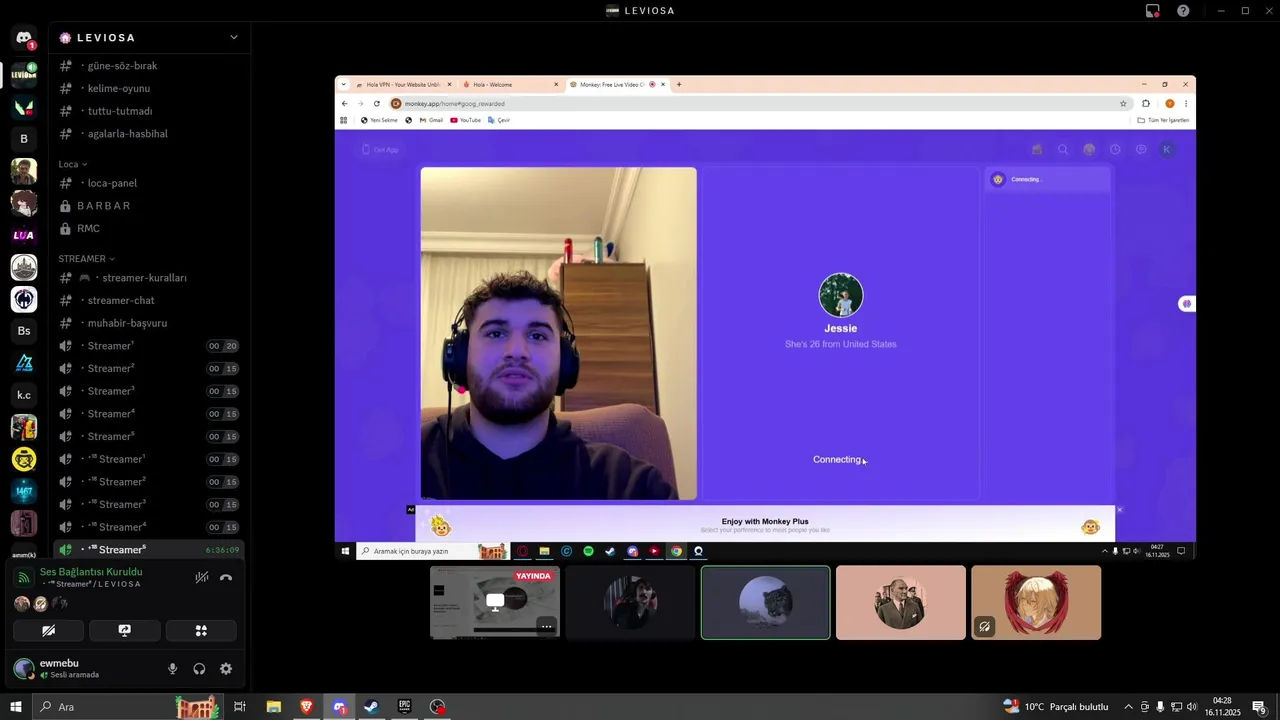The width and height of the screenshot is (1280, 720).
Task: Select the active +18 Streamer⁵ voice channel
Action: 147,550
